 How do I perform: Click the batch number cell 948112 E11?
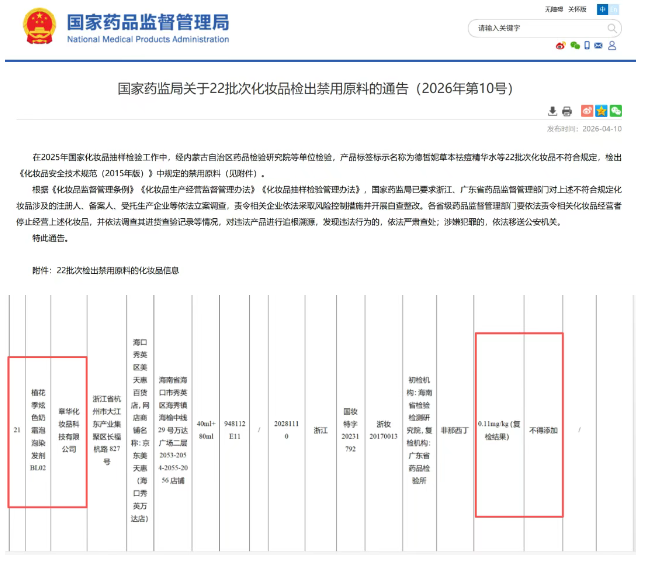234,430
